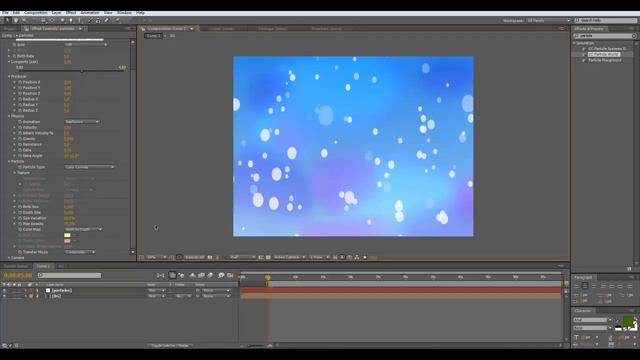Click the Death Color swatch
This screenshot has height=360, width=640.
pyautogui.click(x=67, y=241)
